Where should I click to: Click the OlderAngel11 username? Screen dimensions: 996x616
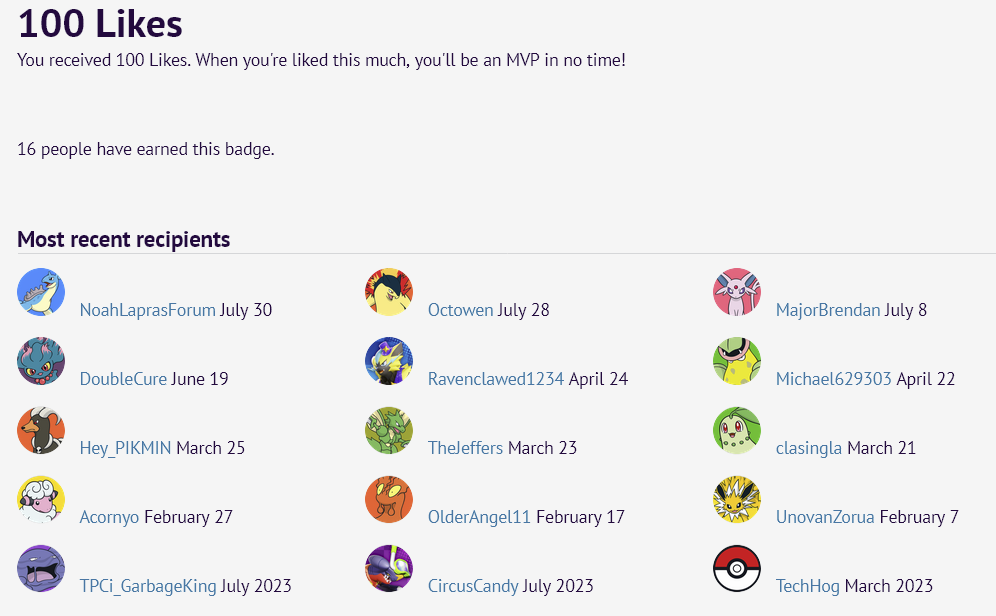tap(479, 517)
